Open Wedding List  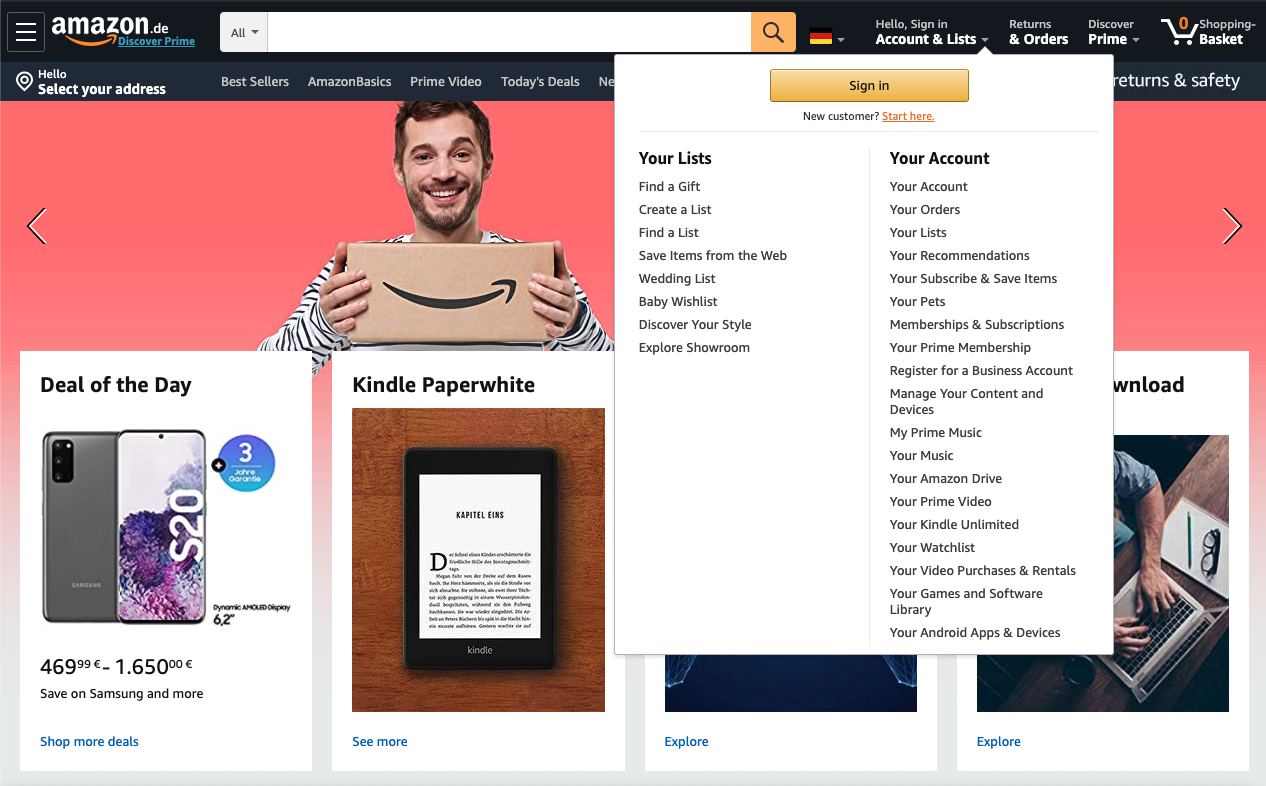click(x=677, y=278)
